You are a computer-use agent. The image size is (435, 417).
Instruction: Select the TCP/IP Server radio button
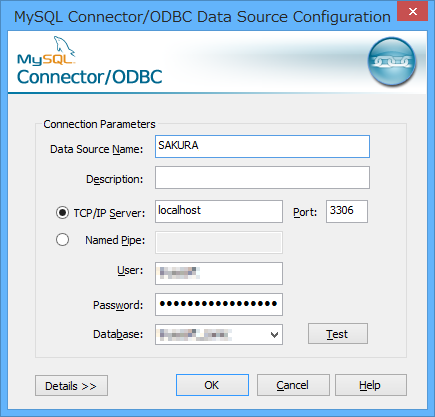(62, 212)
